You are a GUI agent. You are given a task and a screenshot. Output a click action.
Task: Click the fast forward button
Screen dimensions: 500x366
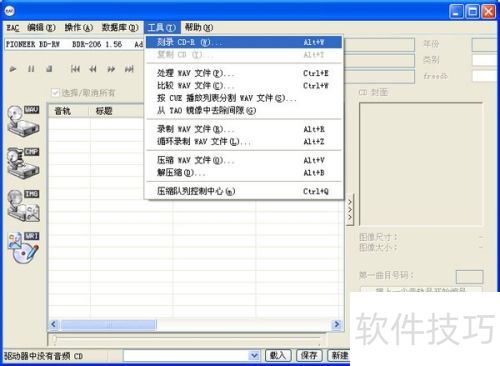[x=111, y=69]
